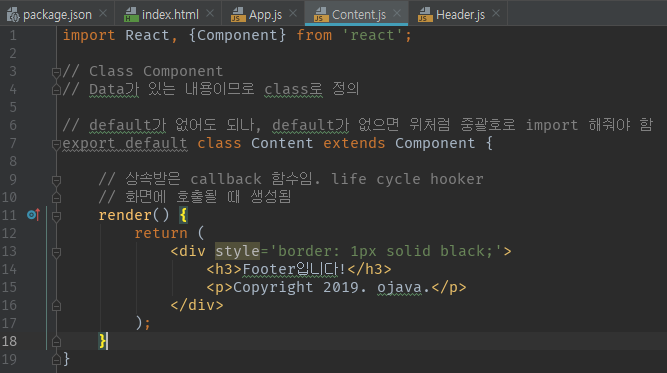667x373 pixels.
Task: Click the highlighted opening brace after render()
Action: tap(183, 215)
